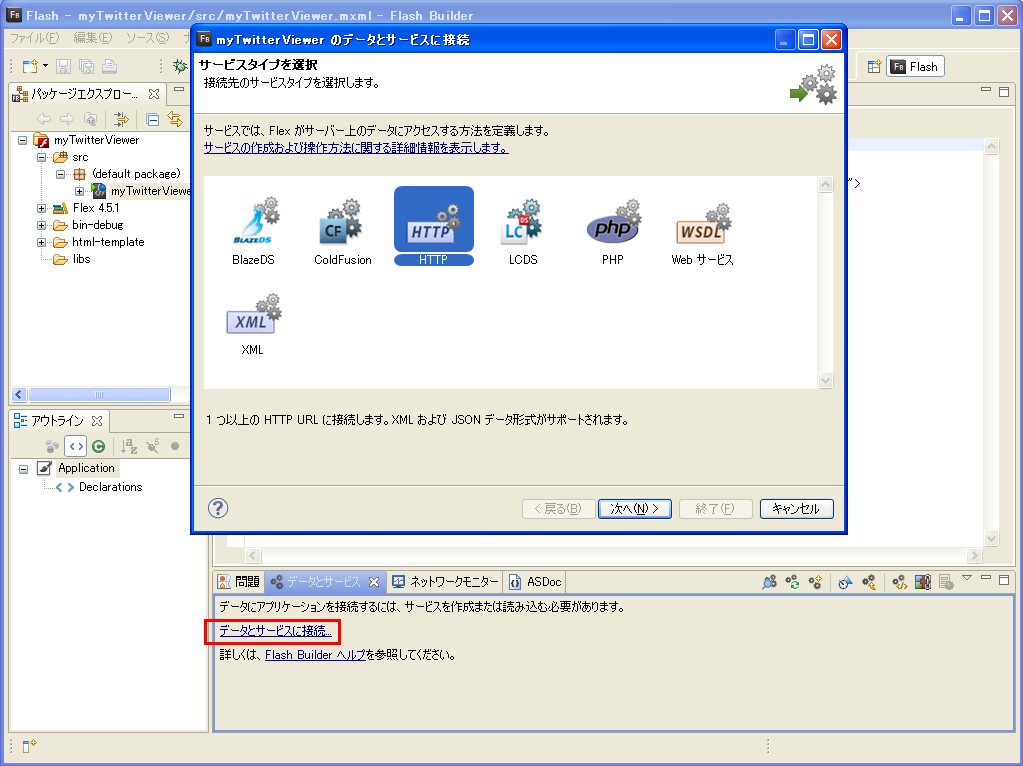This screenshot has height=766, width=1023.
Task: Toggle the grey spheres icon in Outline toolbar
Action: click(52, 446)
